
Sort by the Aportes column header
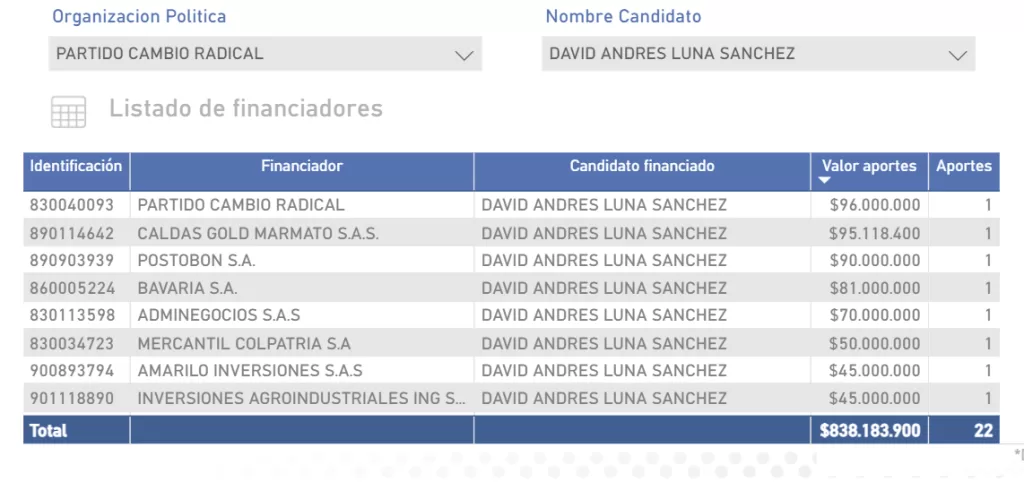click(x=964, y=166)
